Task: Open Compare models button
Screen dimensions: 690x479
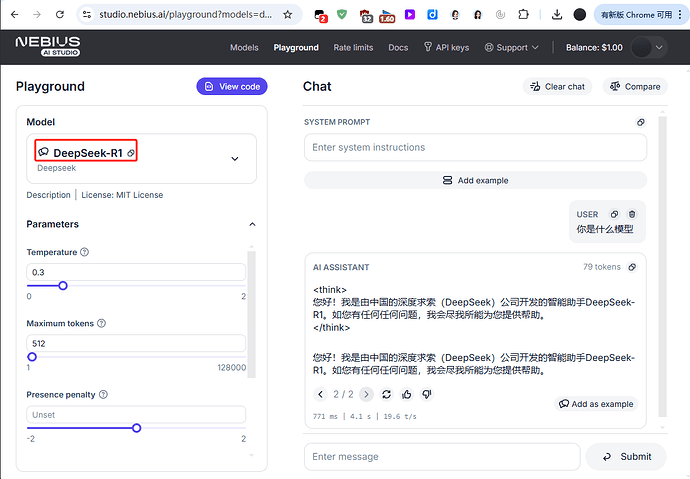Action: click(x=635, y=87)
